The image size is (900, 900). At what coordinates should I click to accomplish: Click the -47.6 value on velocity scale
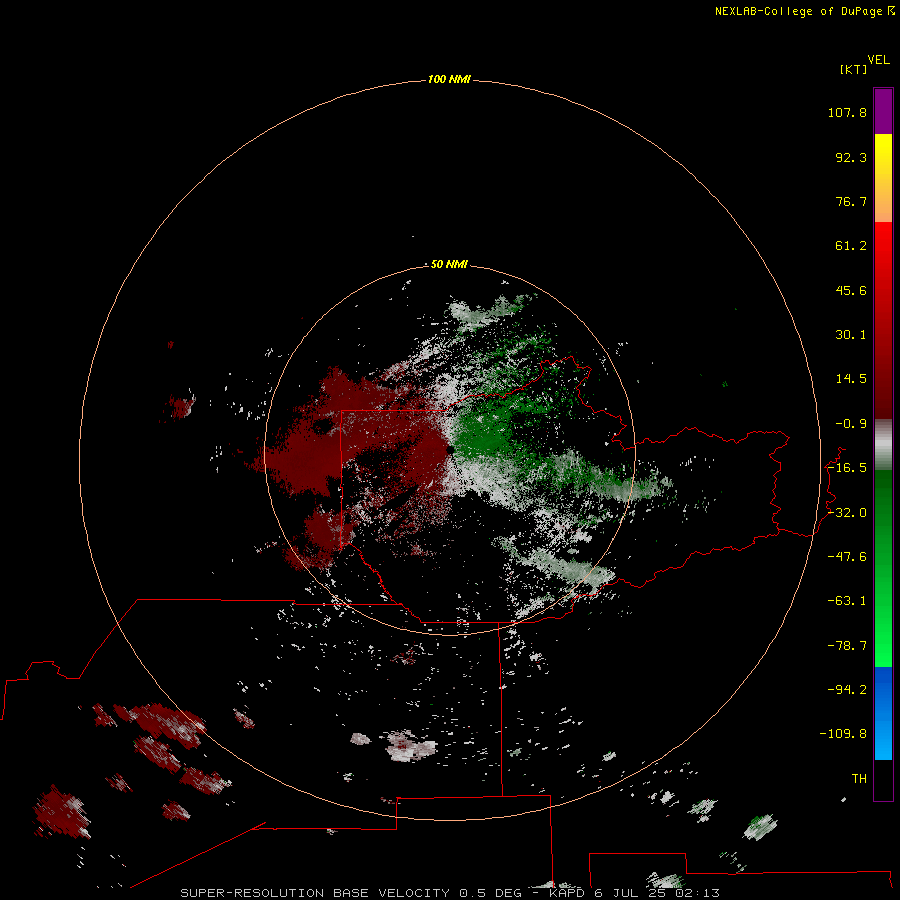click(847, 557)
